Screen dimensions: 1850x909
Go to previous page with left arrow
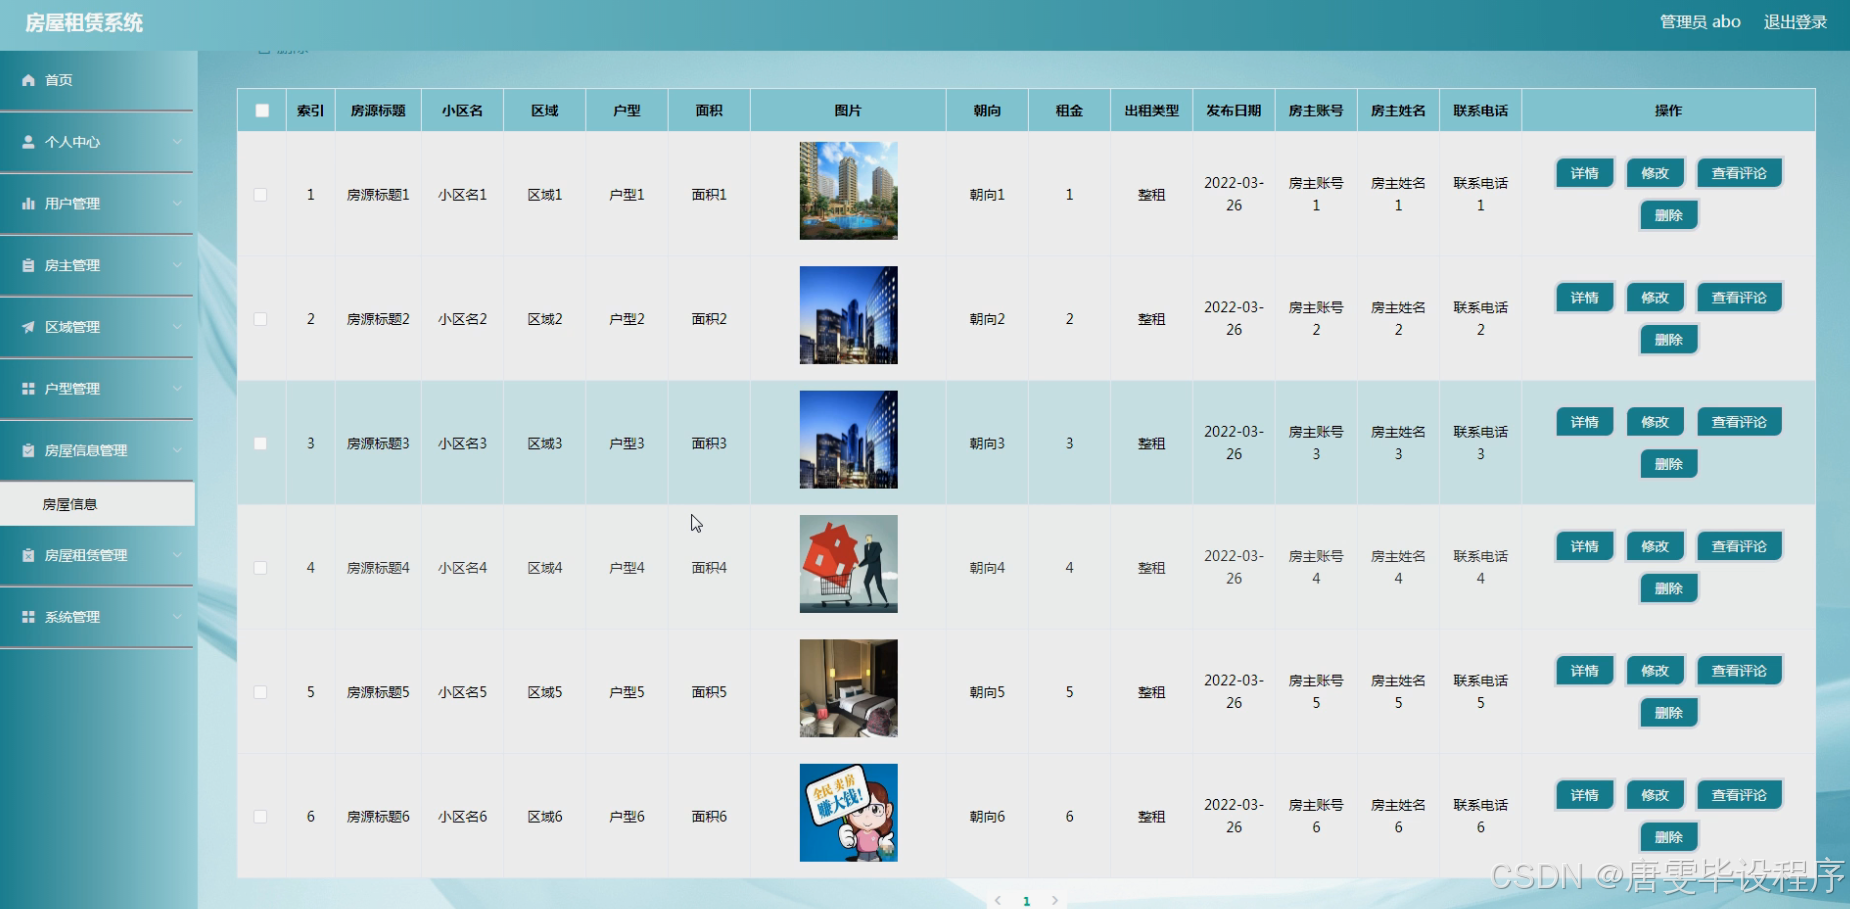[998, 900]
